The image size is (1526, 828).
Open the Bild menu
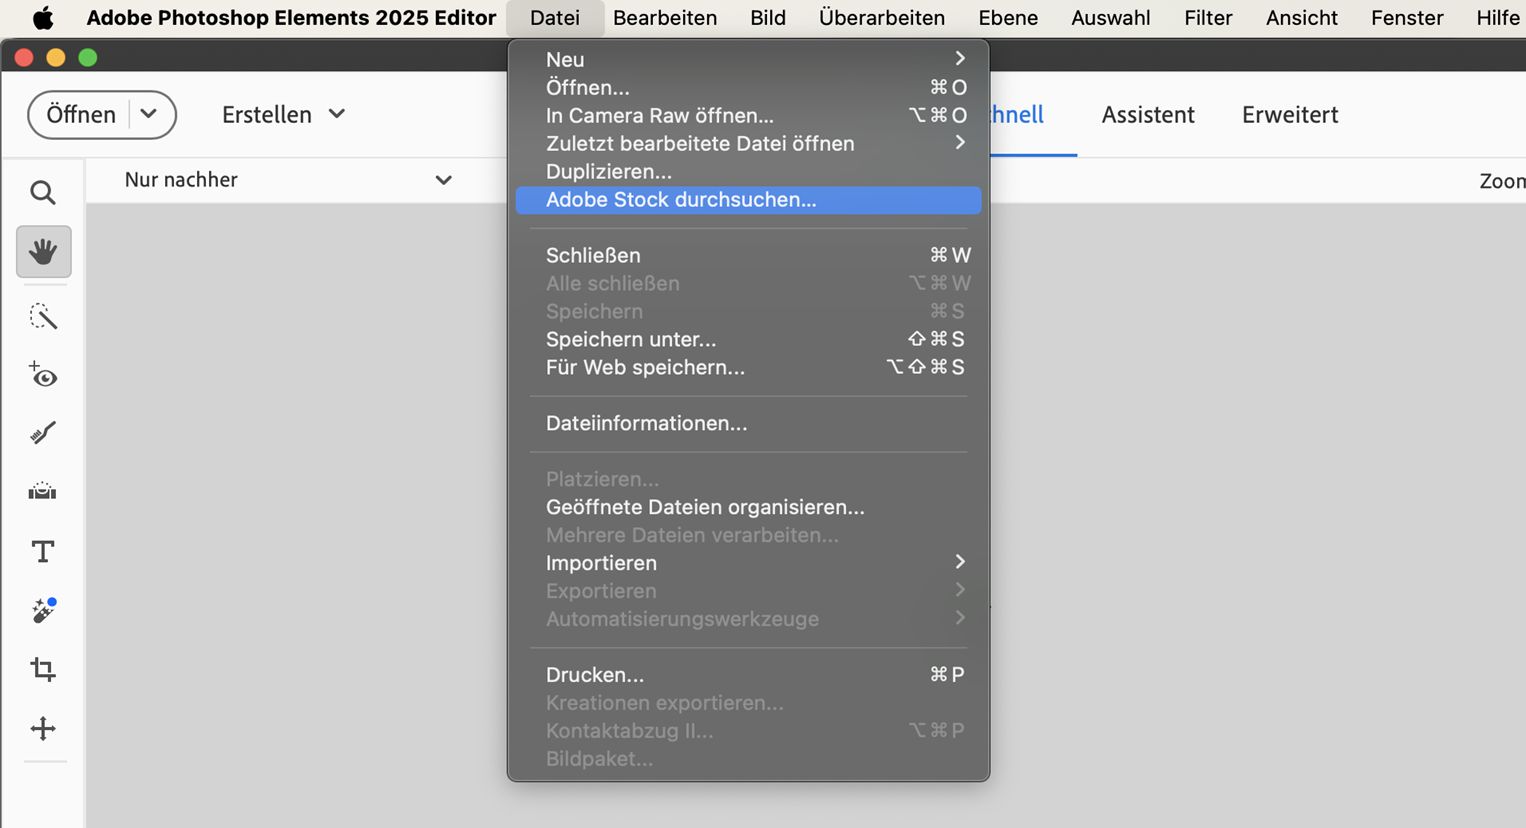pyautogui.click(x=768, y=18)
